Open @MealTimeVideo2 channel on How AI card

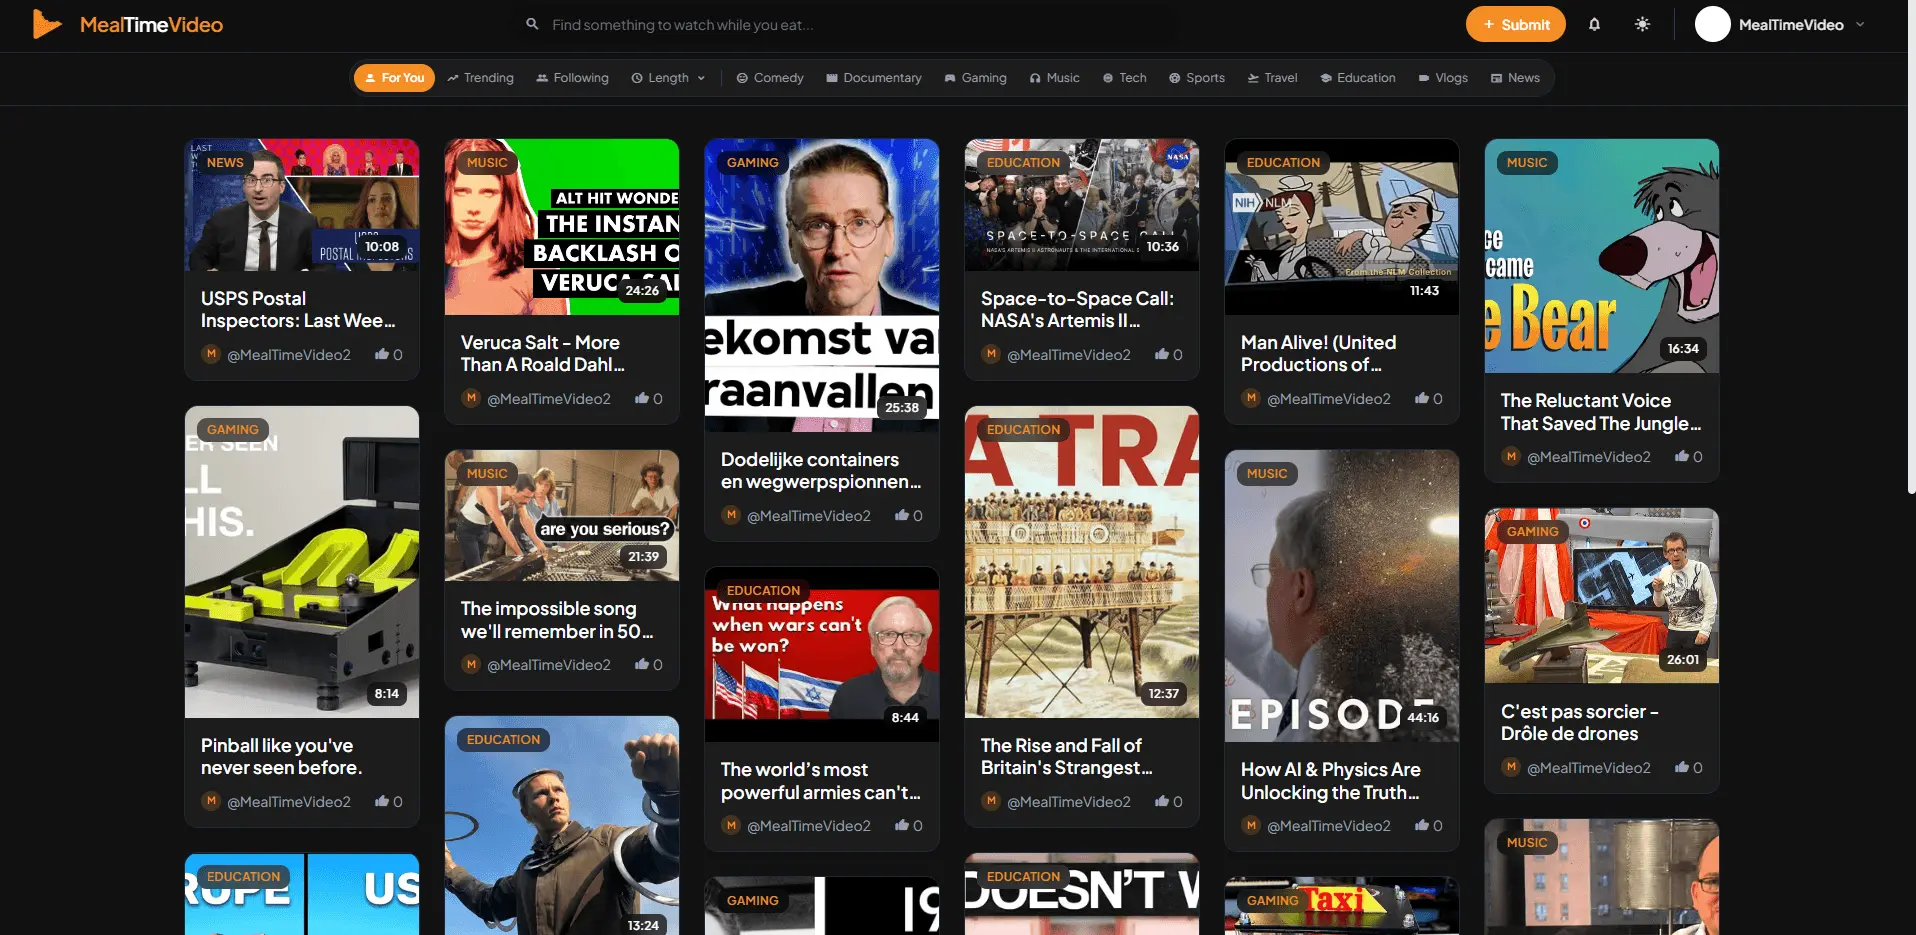1328,825
